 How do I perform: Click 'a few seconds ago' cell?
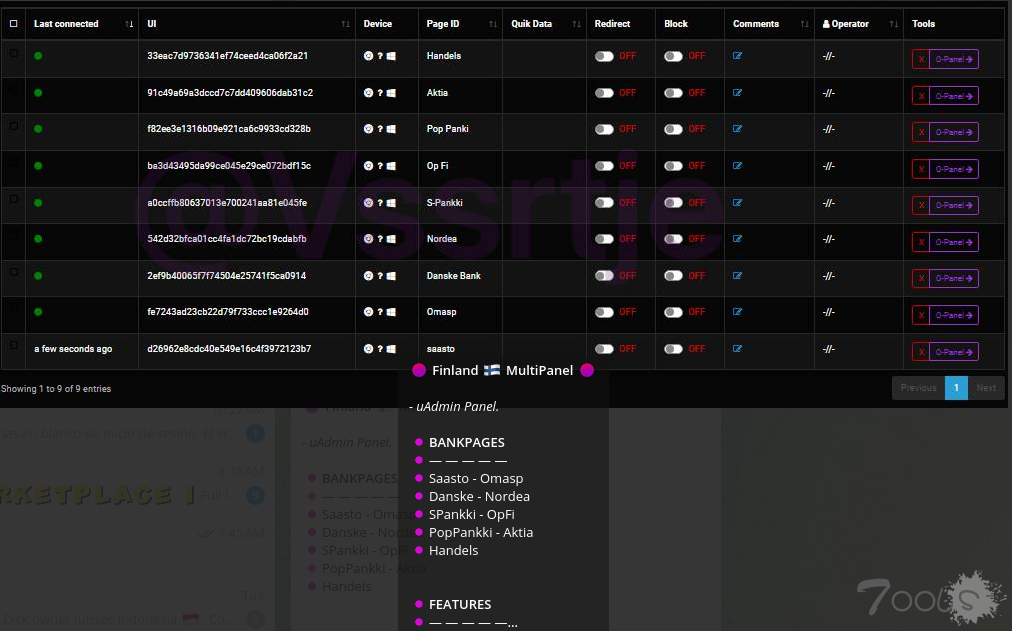coord(73,349)
